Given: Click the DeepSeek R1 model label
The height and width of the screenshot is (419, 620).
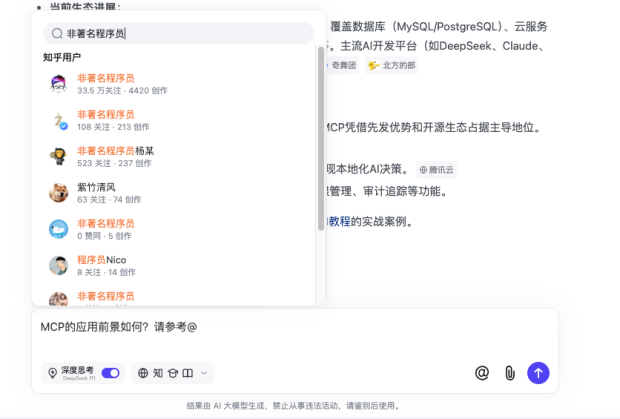Looking at the screenshot, I should (79, 378).
